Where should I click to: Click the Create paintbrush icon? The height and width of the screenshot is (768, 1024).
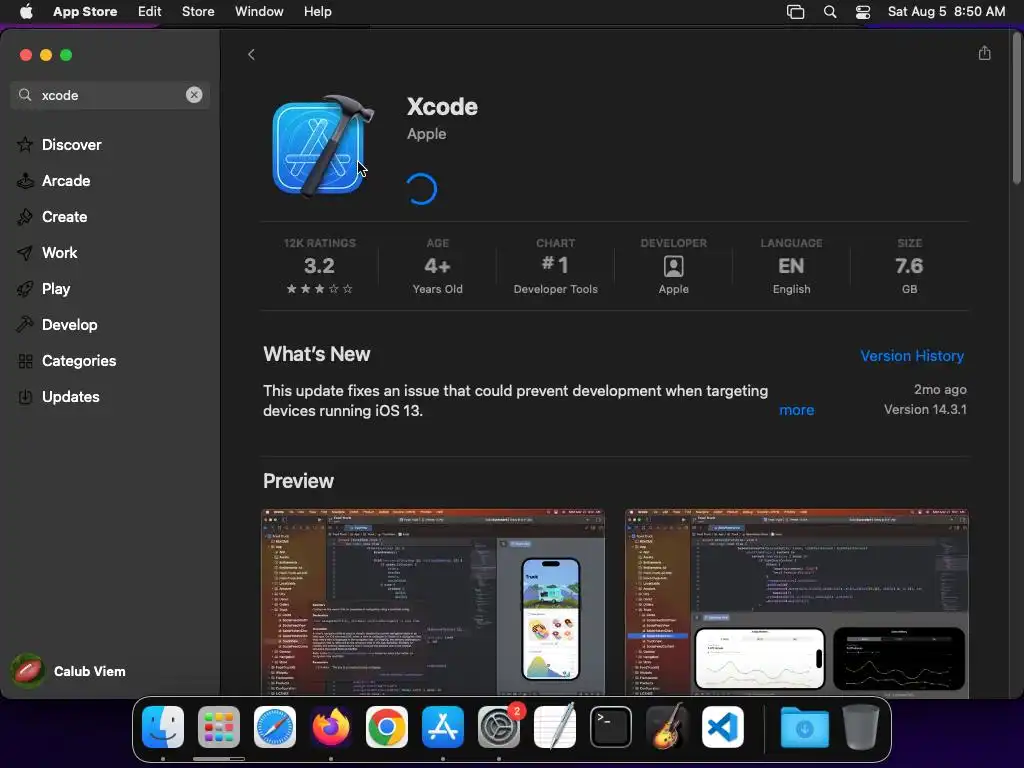(x=25, y=216)
